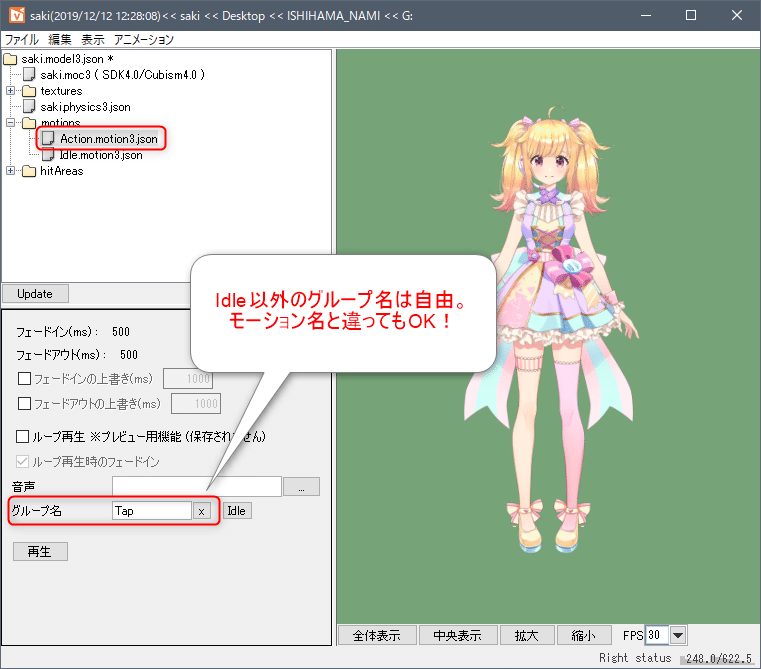Image resolution: width=761 pixels, height=669 pixels.
Task: Click the 拡大 zoom in button
Action: tap(527, 635)
